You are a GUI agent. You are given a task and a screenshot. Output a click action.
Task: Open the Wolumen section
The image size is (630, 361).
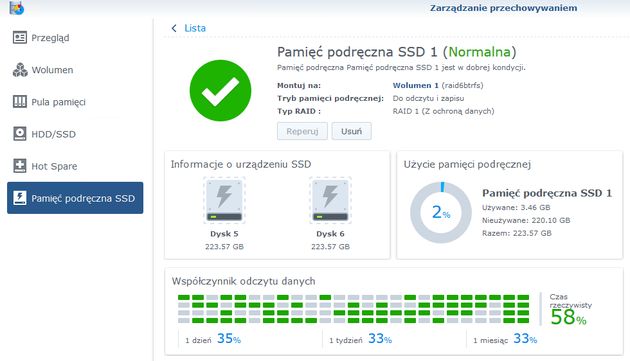75,70
